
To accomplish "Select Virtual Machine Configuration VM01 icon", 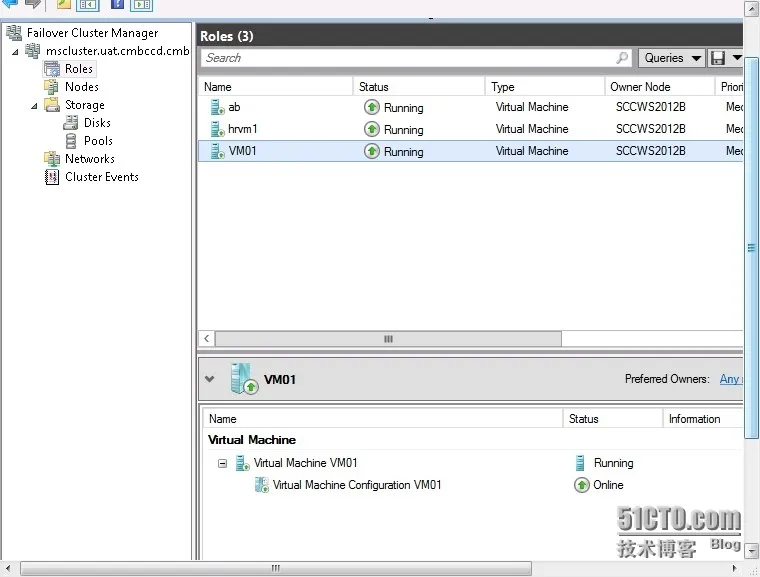I will click(262, 485).
